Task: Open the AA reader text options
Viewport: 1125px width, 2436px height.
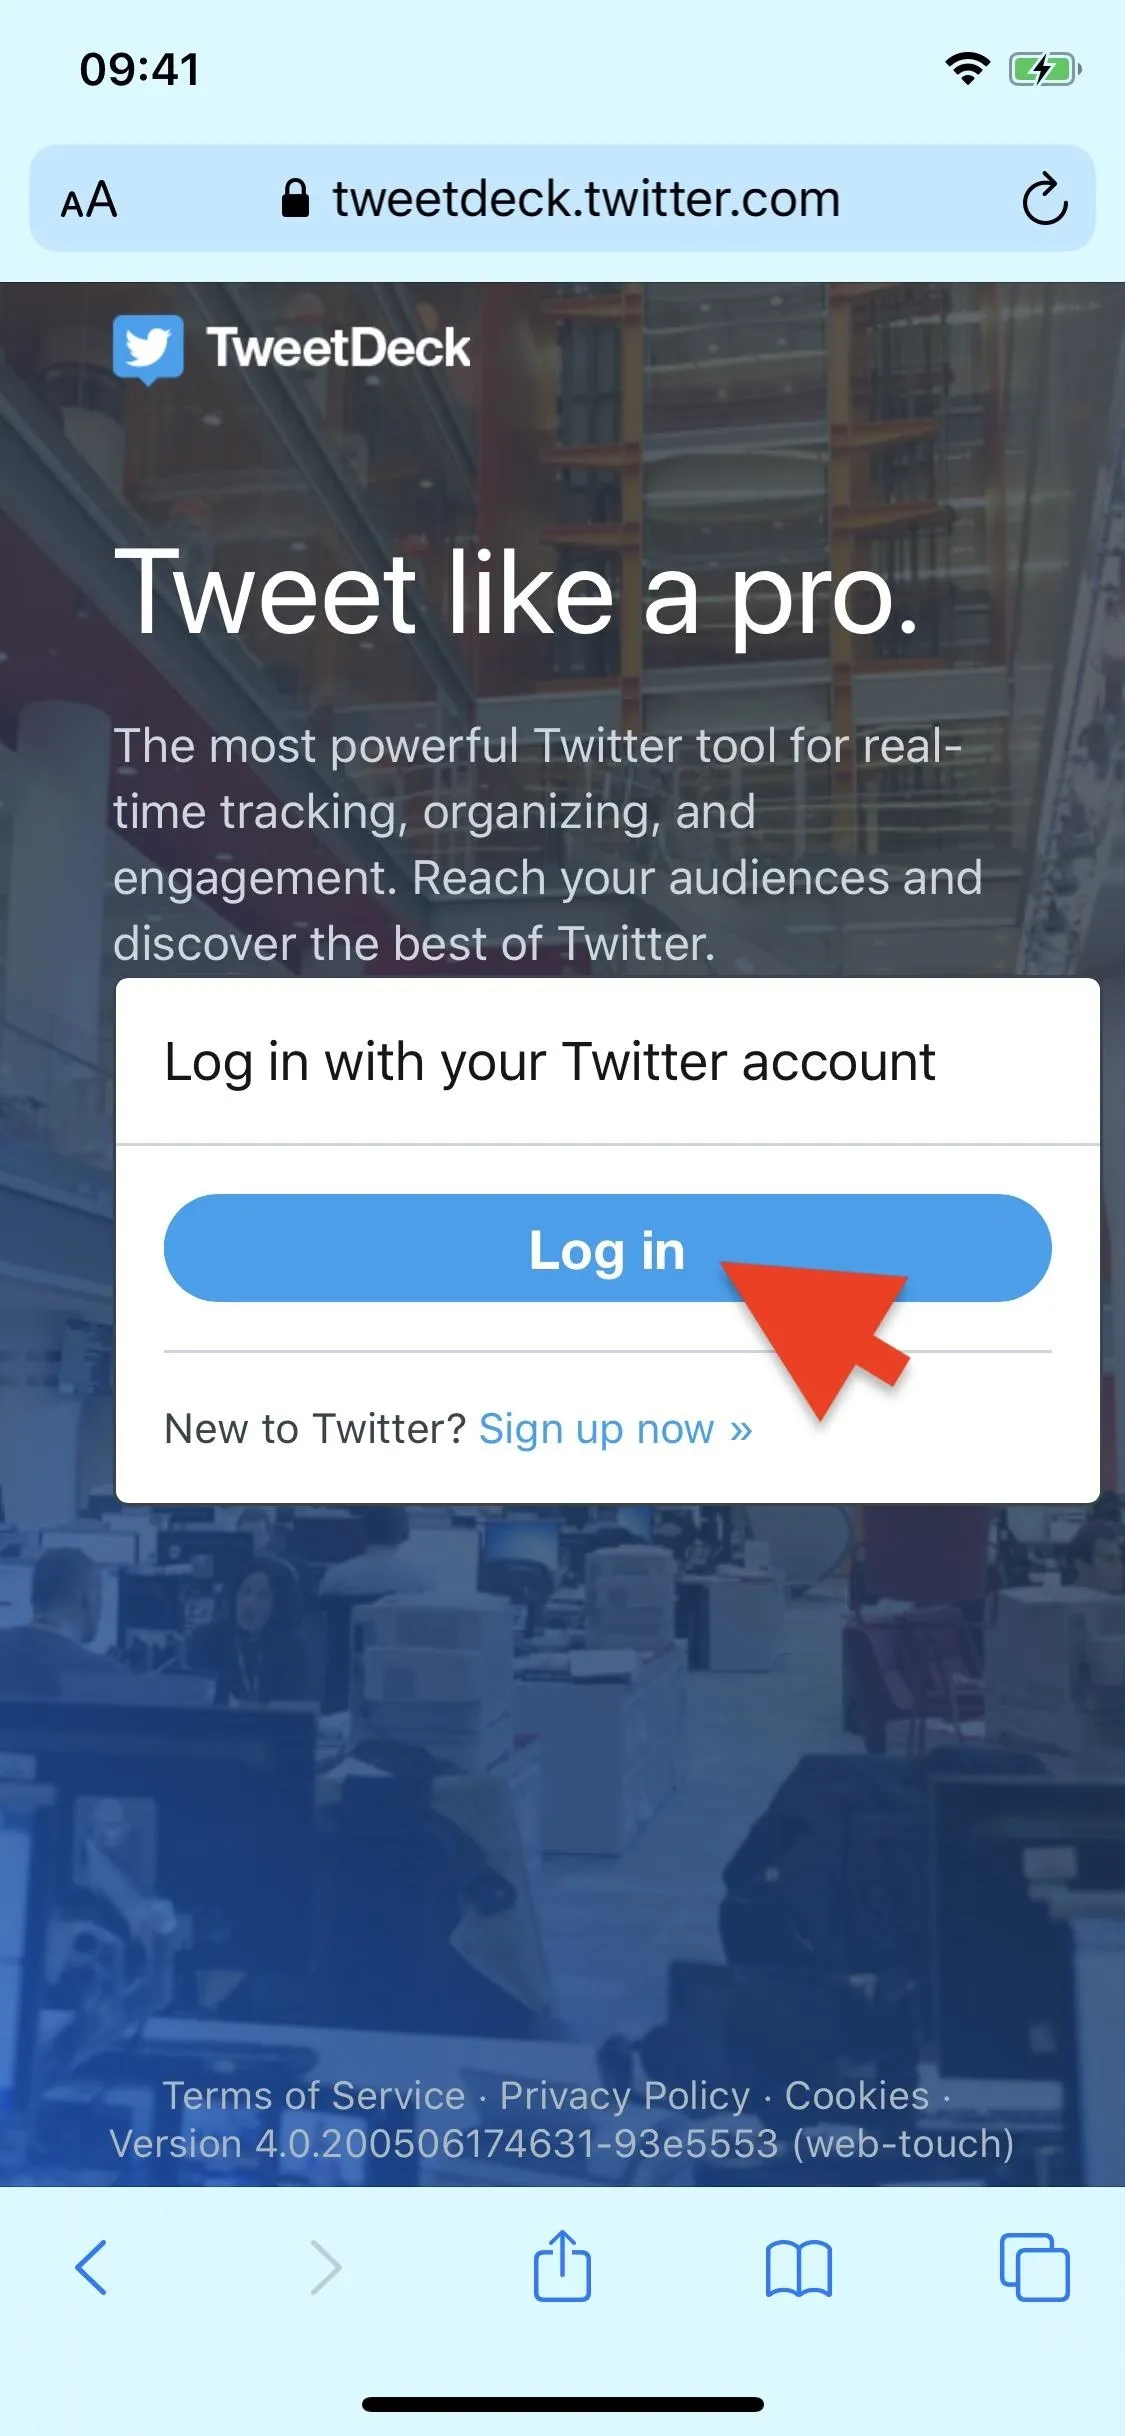Action: click(x=89, y=200)
